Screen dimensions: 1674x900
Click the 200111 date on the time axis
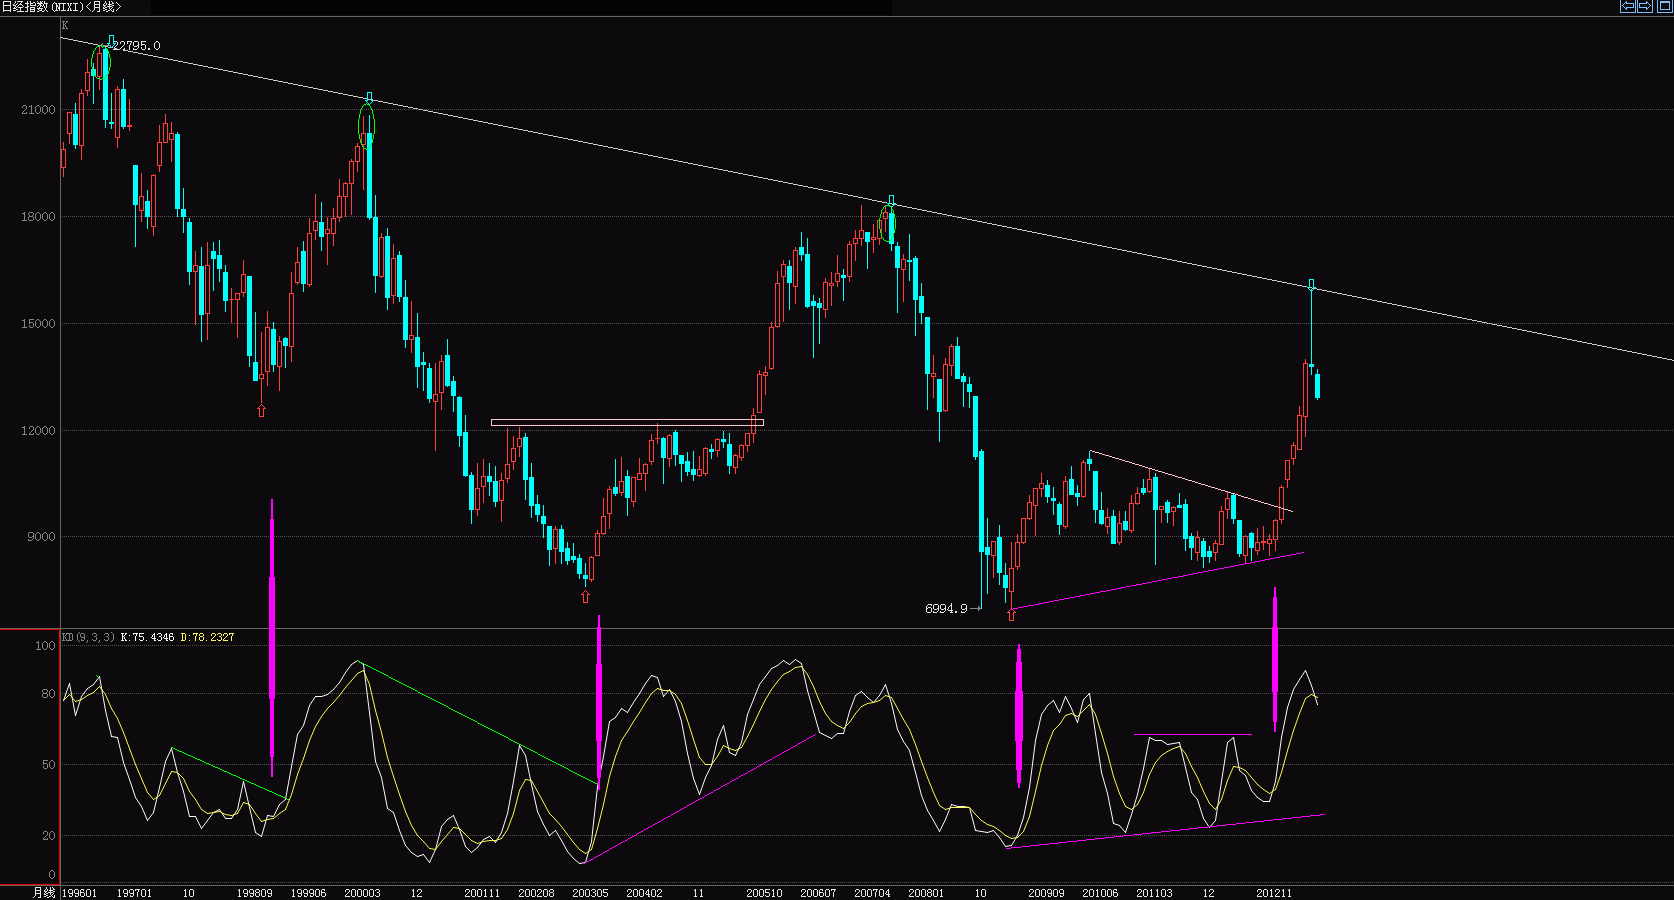pos(483,893)
